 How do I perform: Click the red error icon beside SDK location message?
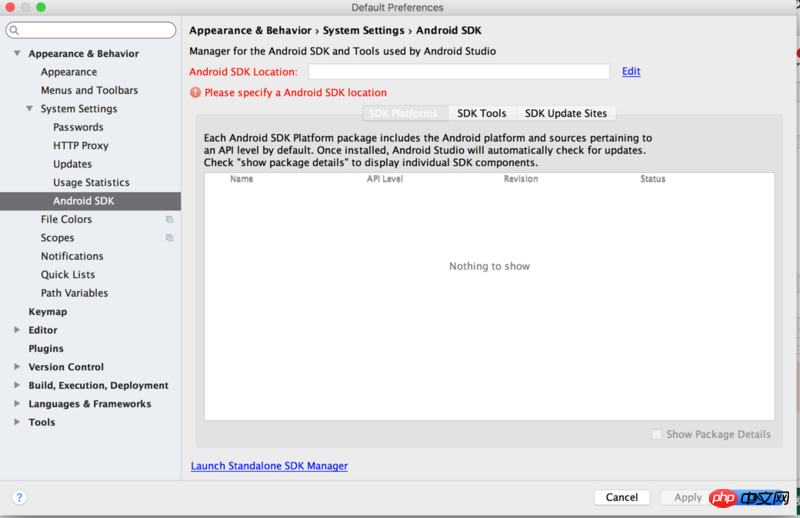click(x=195, y=92)
